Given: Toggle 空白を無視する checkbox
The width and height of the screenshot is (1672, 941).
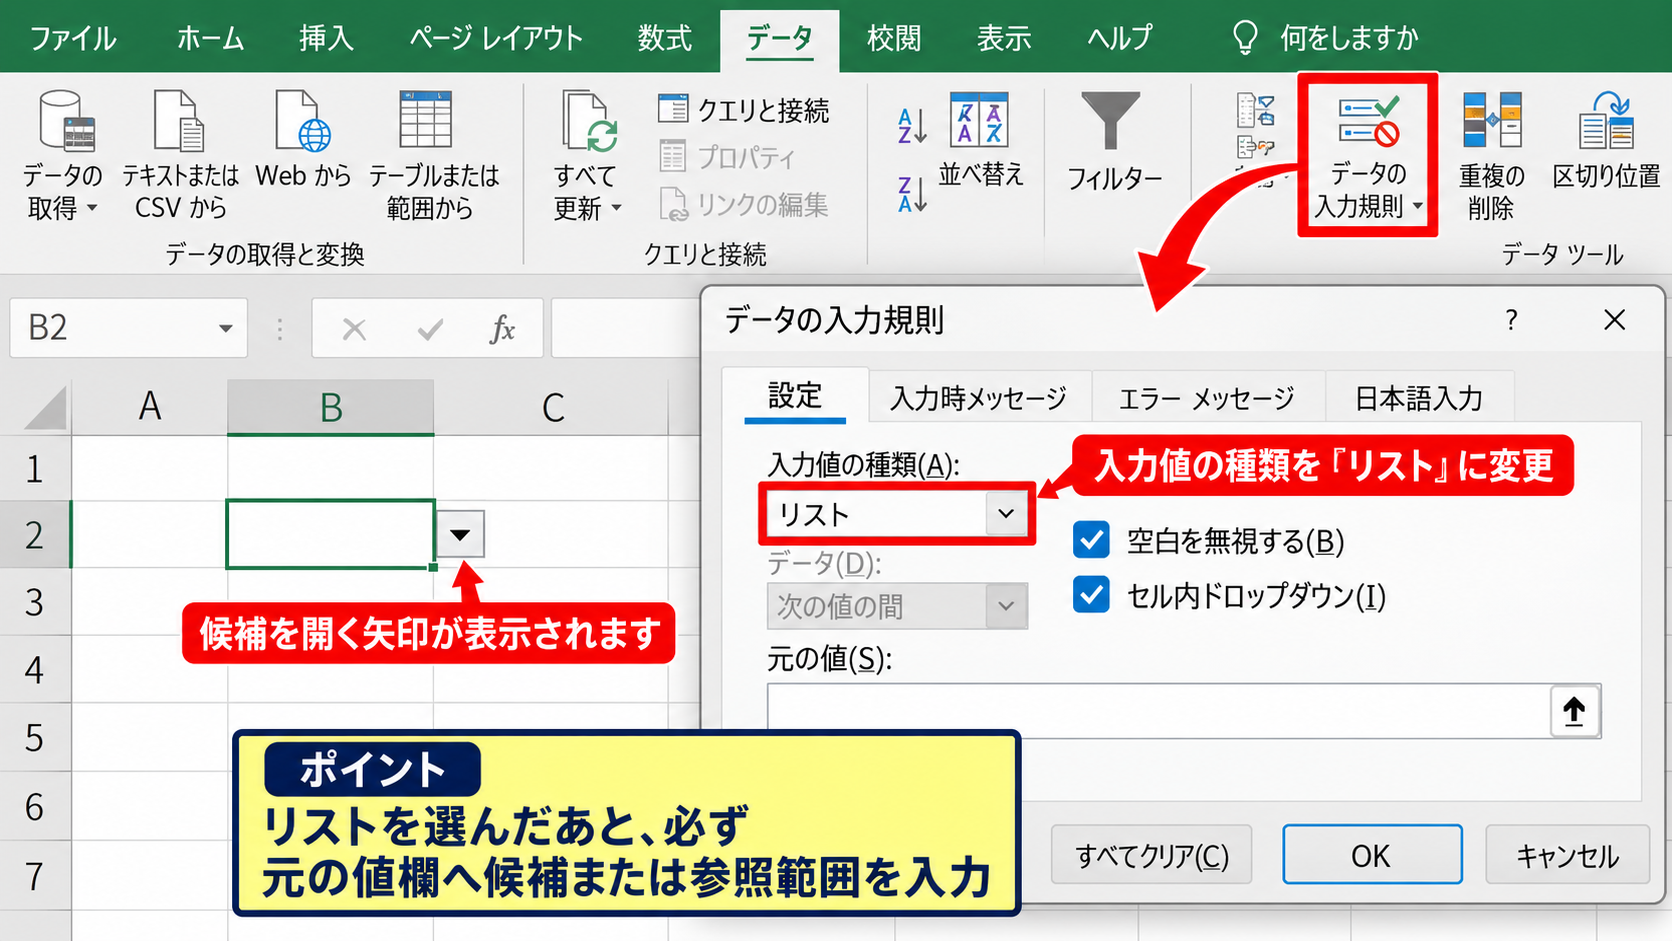Looking at the screenshot, I should click(1091, 540).
